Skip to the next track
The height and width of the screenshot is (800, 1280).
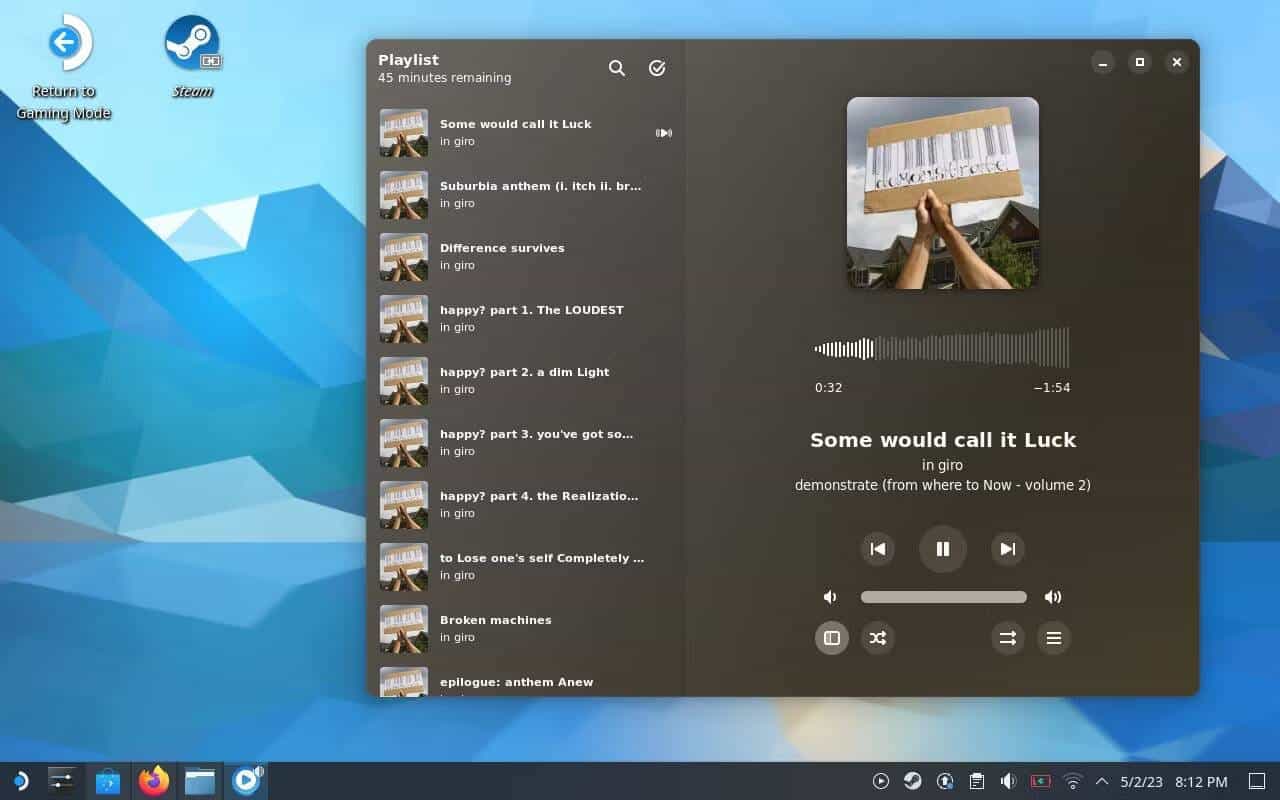[1007, 548]
